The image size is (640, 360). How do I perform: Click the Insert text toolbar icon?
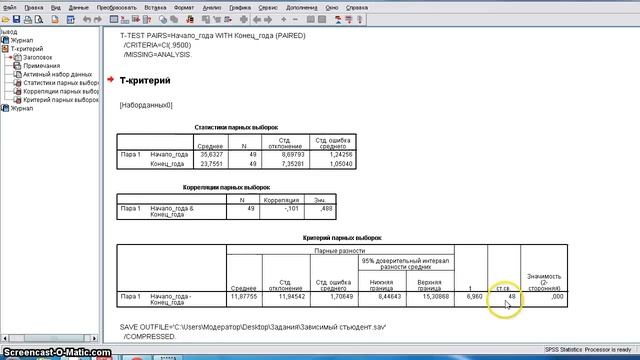(x=360, y=20)
